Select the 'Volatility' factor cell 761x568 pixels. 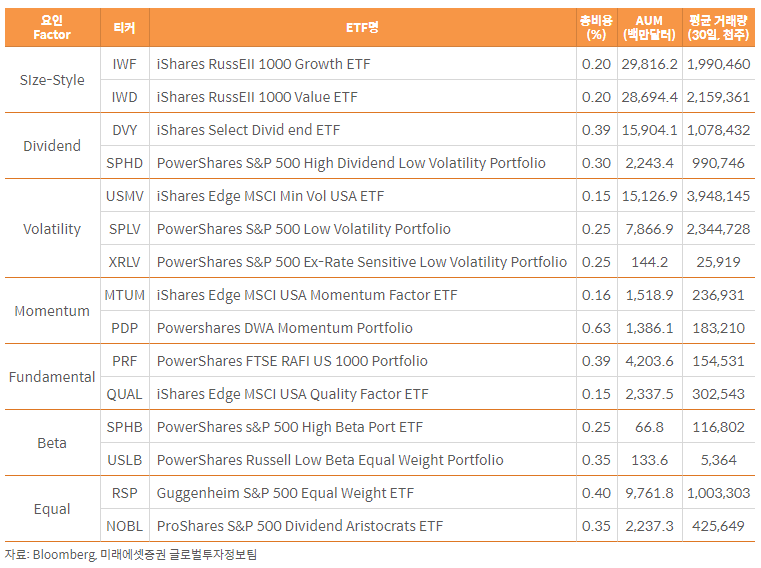click(x=52, y=229)
